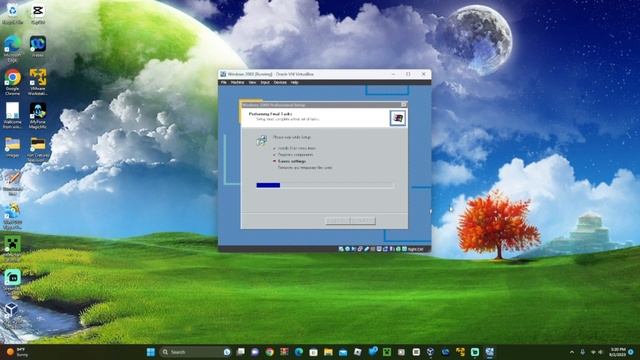Open the Recycle Bin desktop icon
640x360 pixels.
coord(12,14)
